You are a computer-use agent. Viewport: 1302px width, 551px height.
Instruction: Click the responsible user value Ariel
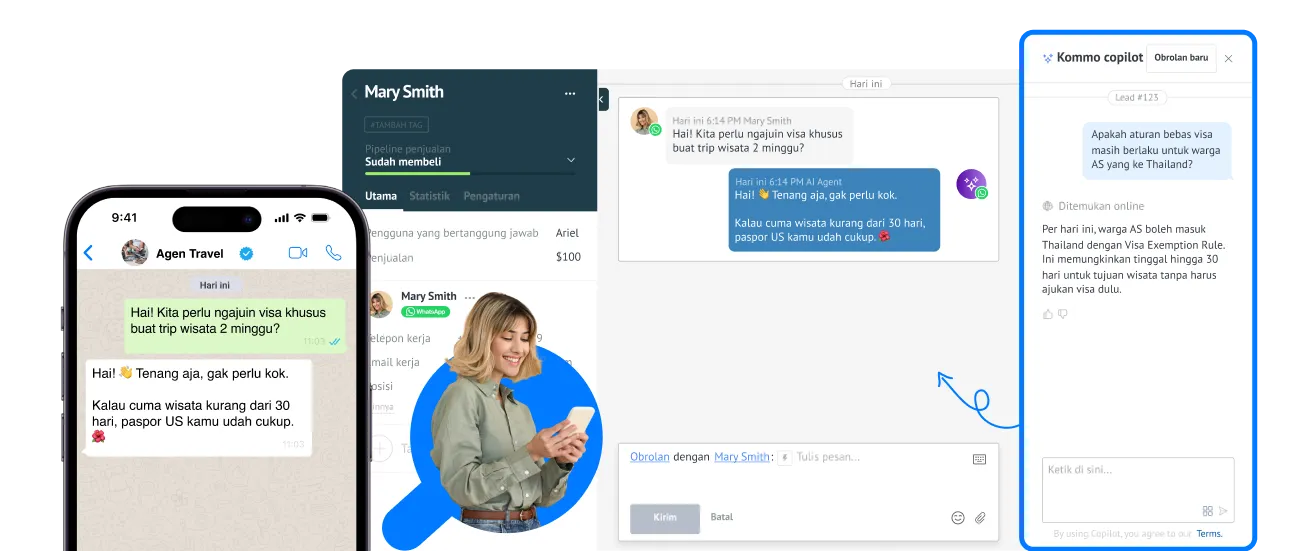[568, 233]
